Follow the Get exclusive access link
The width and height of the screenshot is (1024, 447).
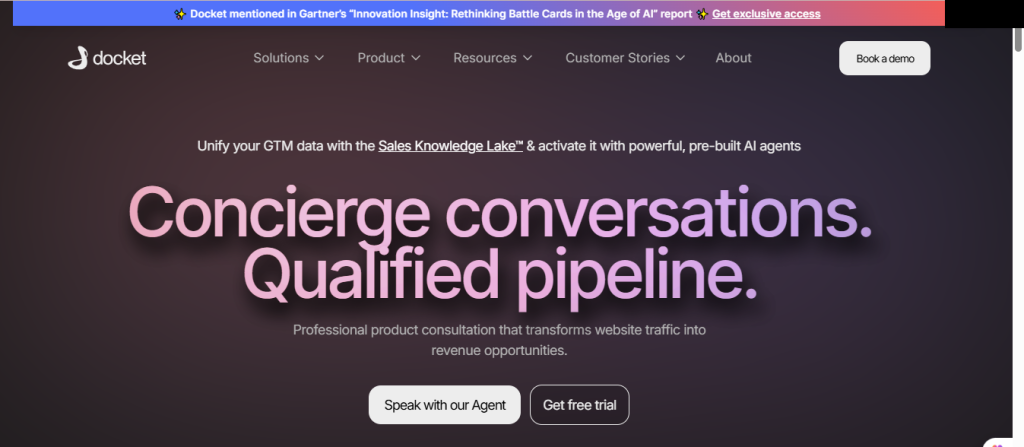tap(766, 14)
